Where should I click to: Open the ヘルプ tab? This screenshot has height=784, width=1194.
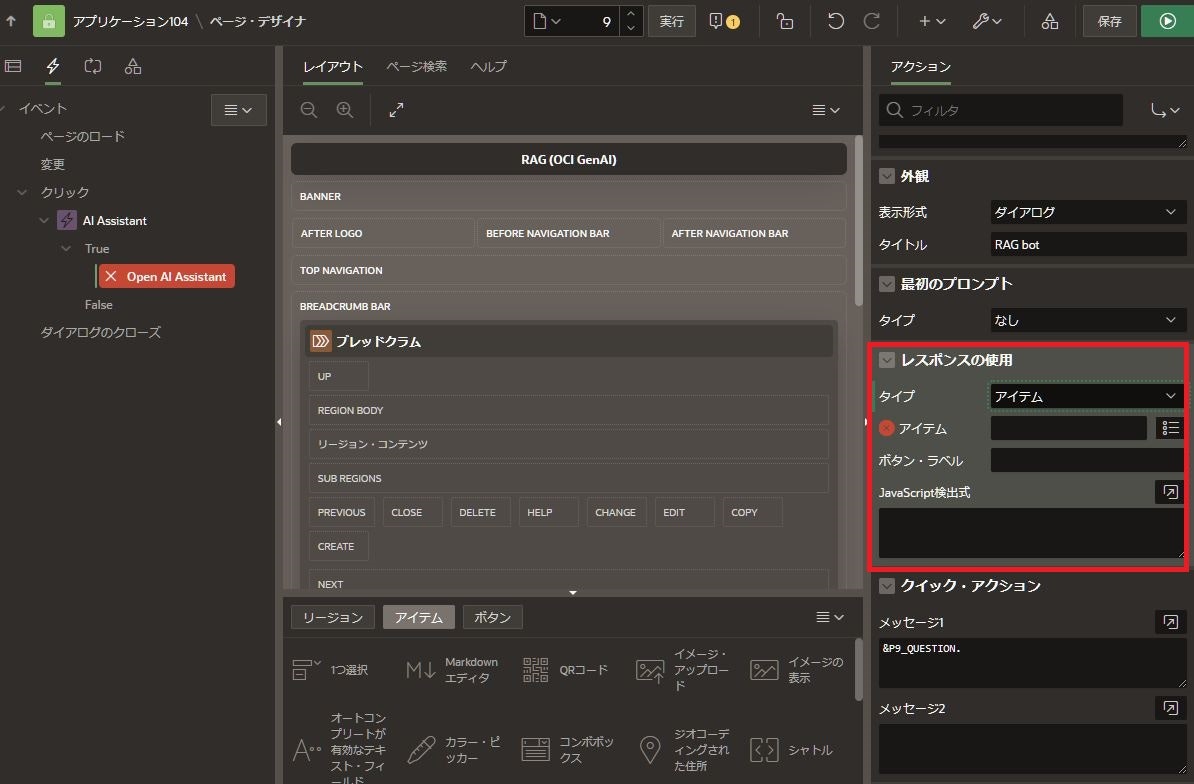488,66
